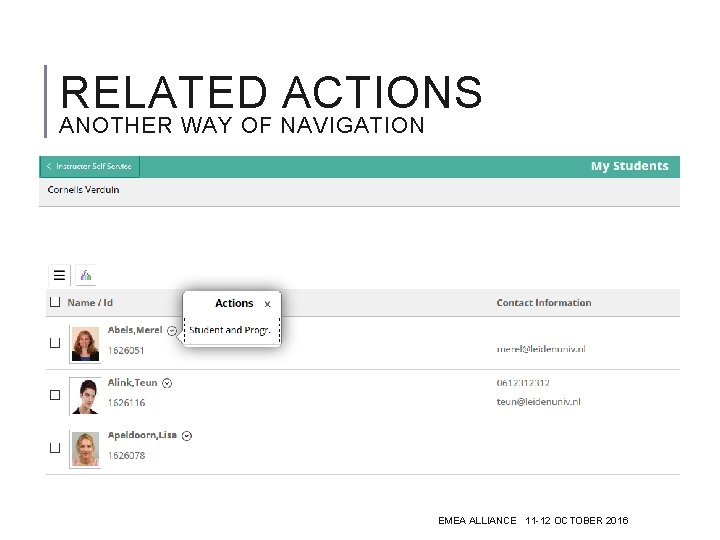The height and width of the screenshot is (540, 720).
Task: Open related actions for Alink,Teun
Action: point(167,383)
